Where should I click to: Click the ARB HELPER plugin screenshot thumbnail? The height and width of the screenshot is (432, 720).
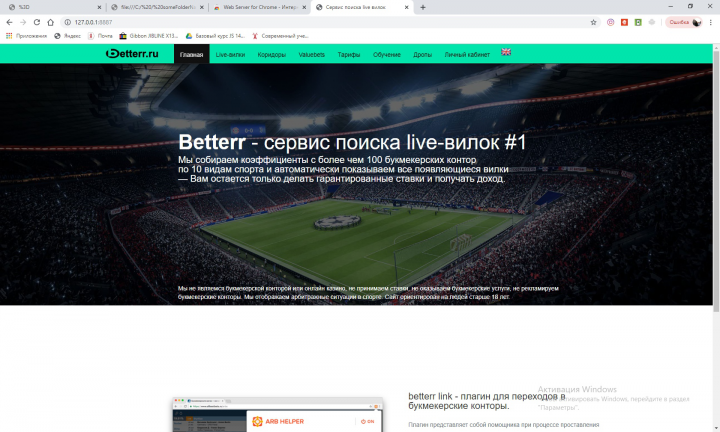point(278,415)
